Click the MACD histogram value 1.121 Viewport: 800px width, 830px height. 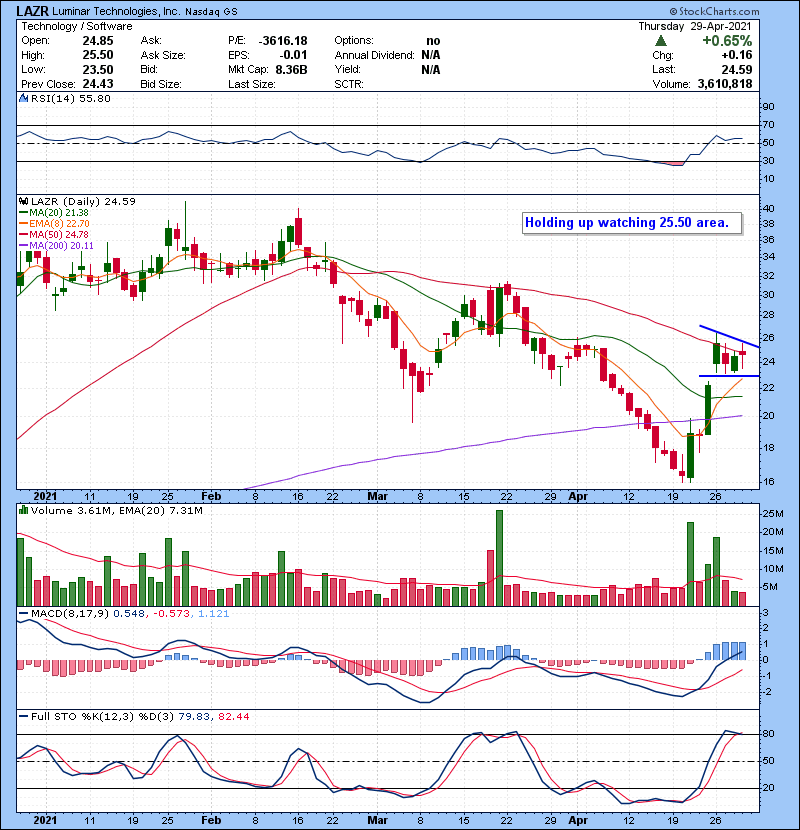tap(214, 614)
